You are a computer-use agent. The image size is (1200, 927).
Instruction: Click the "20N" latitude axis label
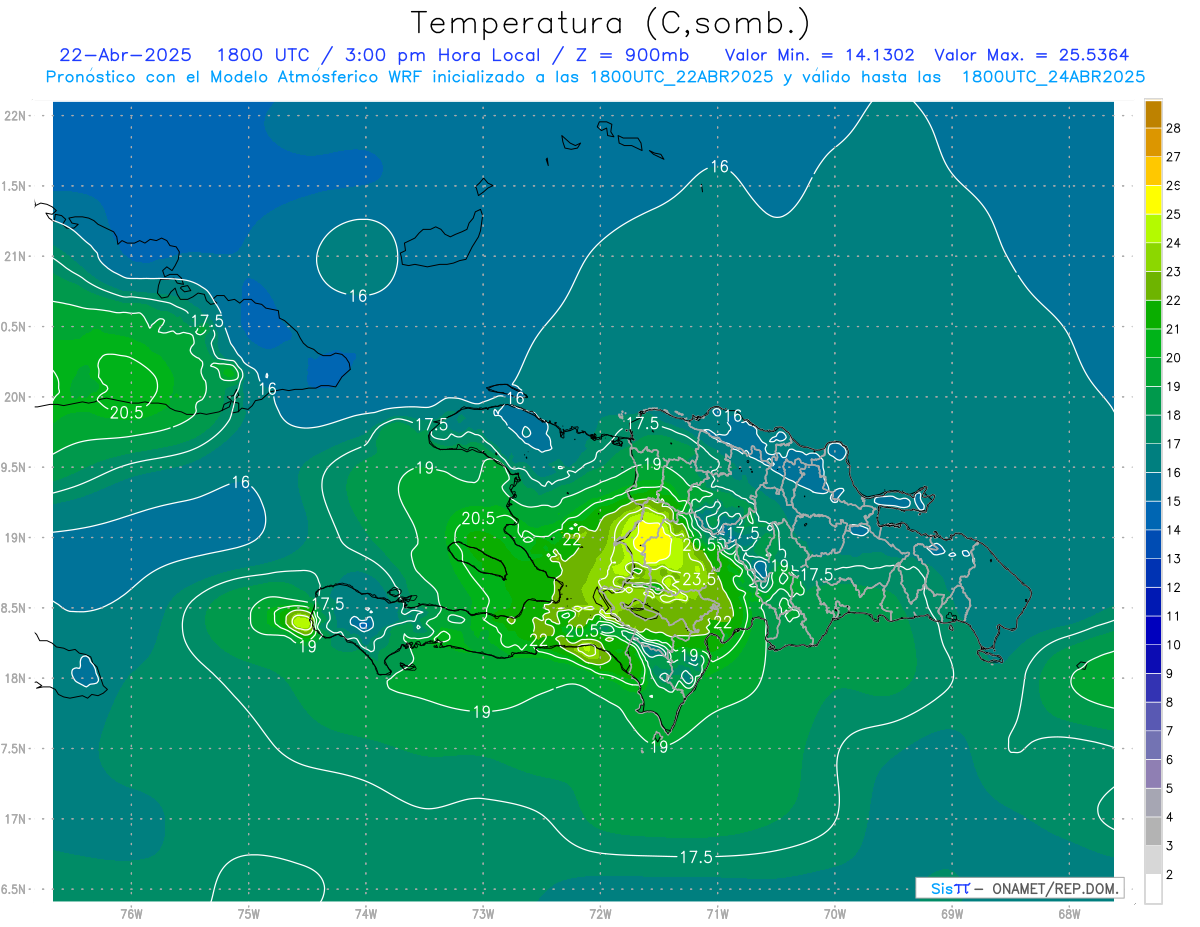pos(15,397)
